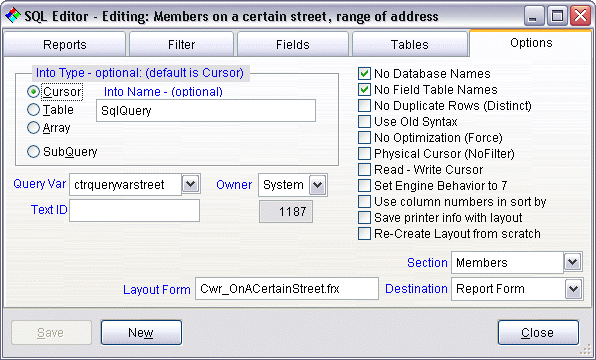This screenshot has width=596, height=360.
Task: Open the Section dropdown showing Members
Action: click(x=572, y=262)
